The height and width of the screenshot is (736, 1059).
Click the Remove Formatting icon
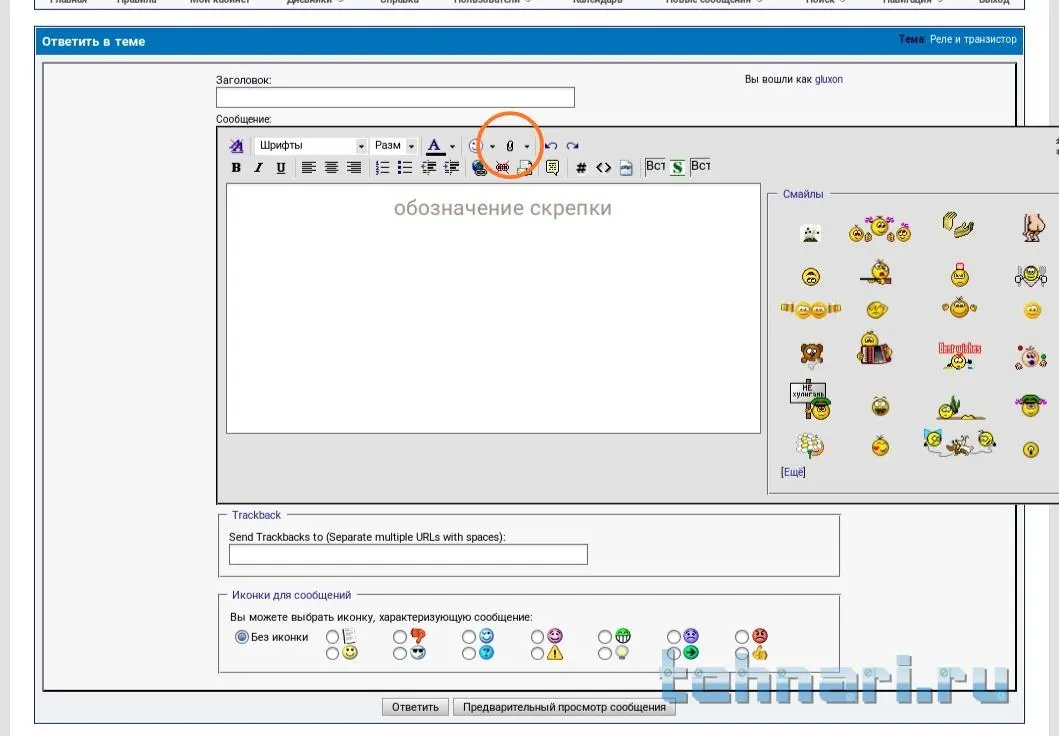pos(236,146)
